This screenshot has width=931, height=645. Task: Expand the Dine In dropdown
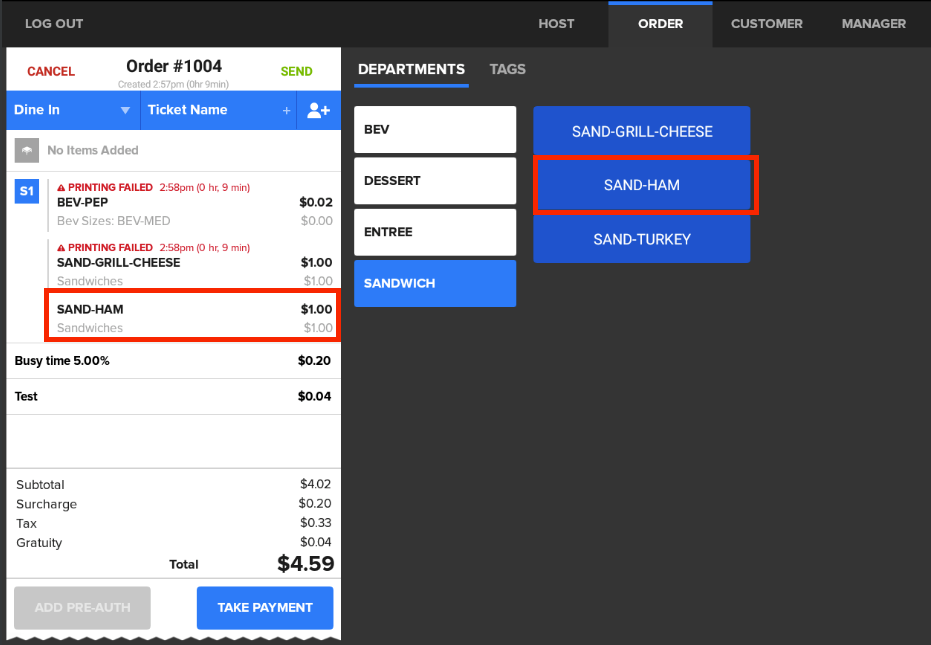(x=125, y=110)
